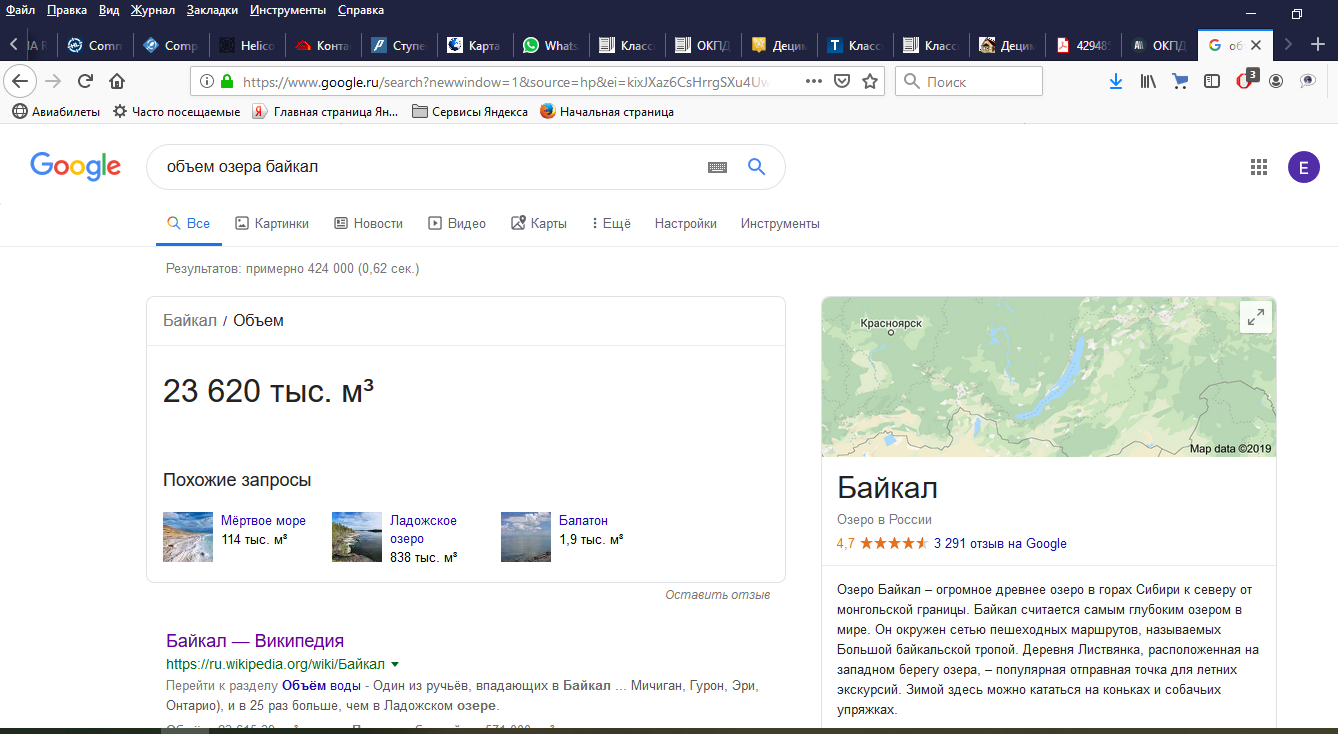1338x734 pixels.
Task: Open the Журнал menu
Action: tap(153, 10)
